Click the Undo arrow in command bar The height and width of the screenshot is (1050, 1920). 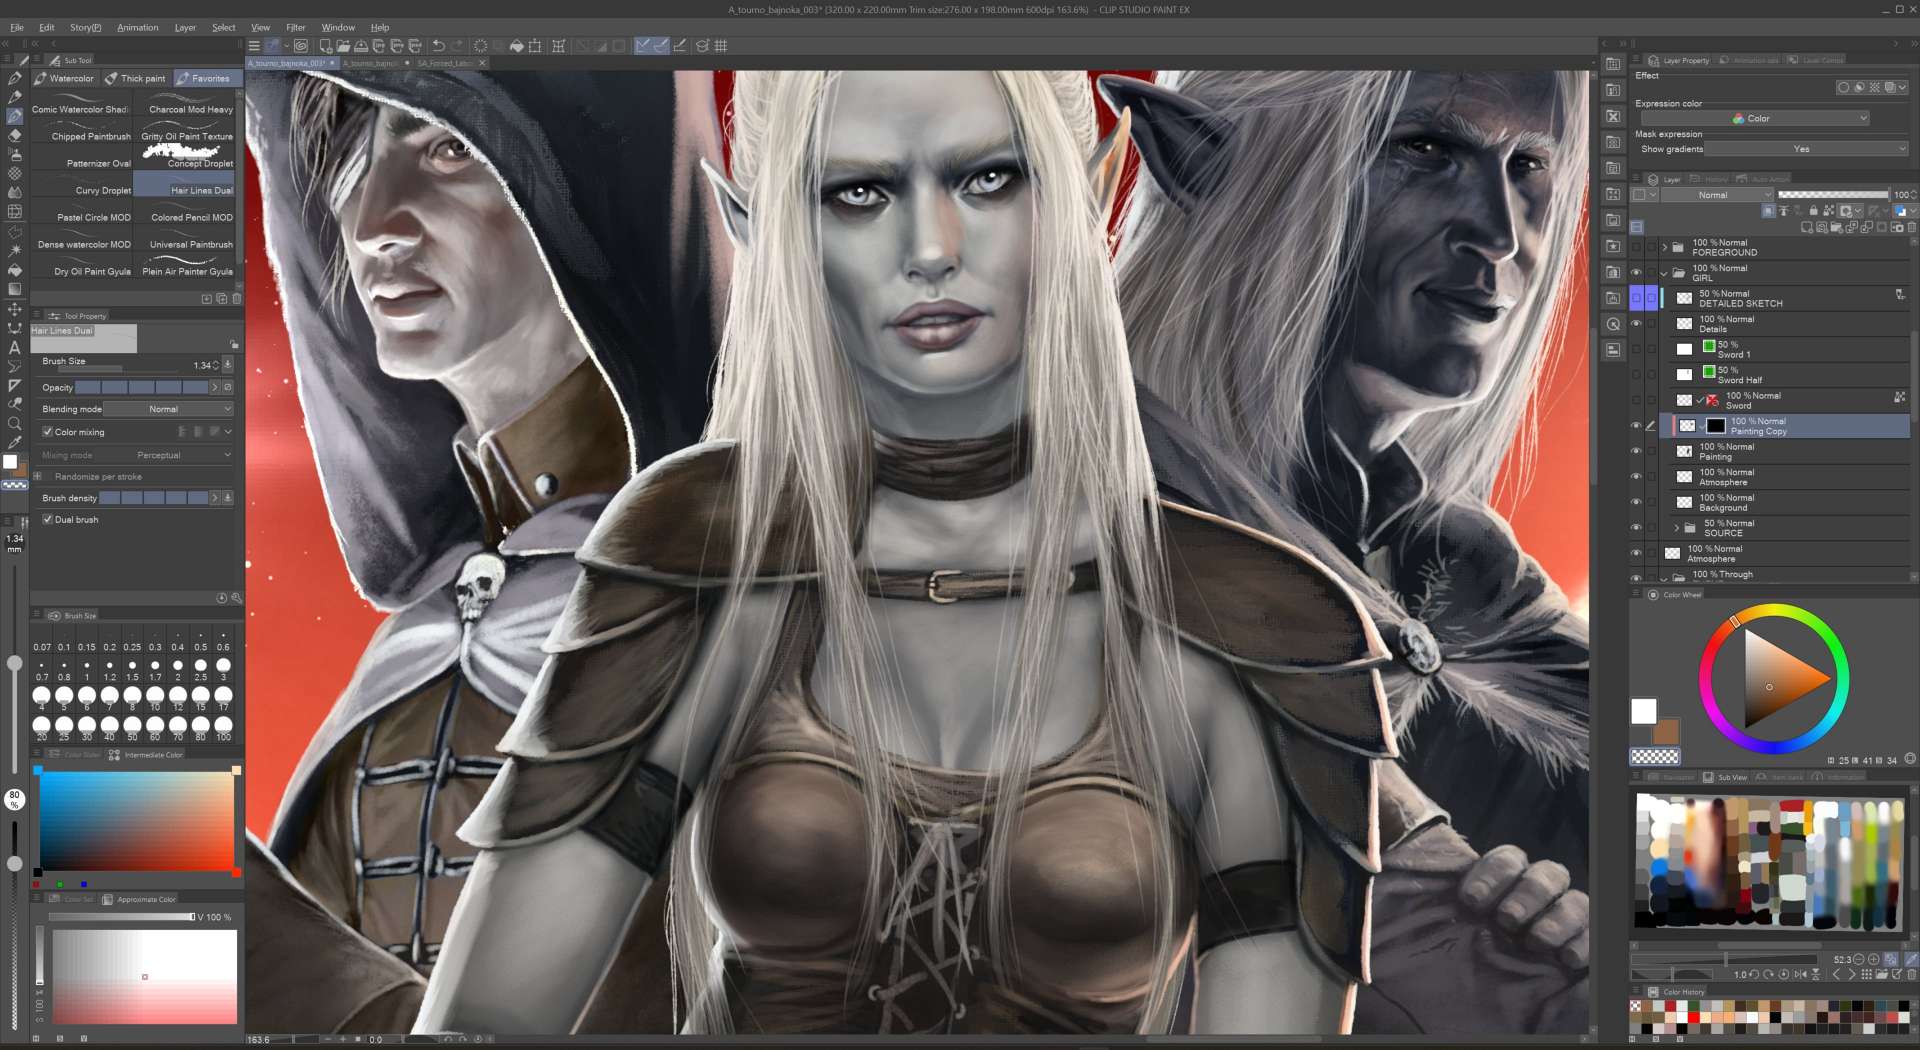[438, 46]
